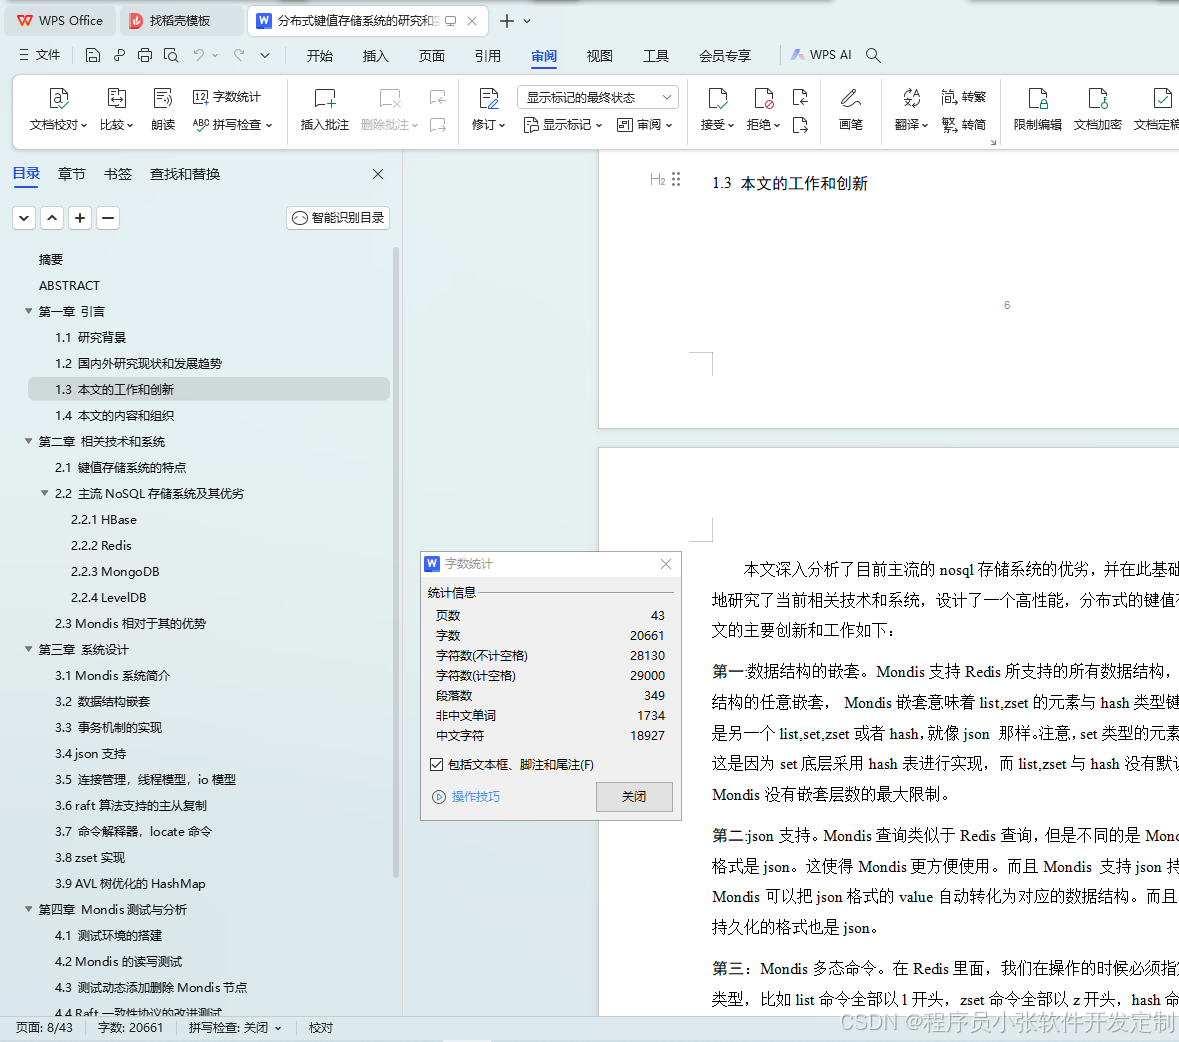
Task: Collapse the 第三章 系统设计 node
Action: coord(29,649)
